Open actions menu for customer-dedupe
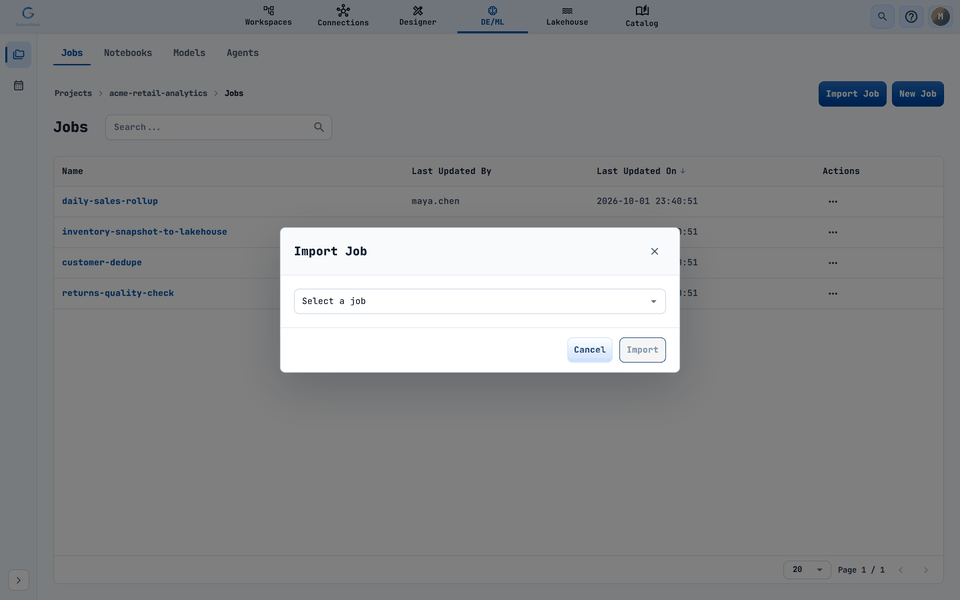Screen dimensions: 960x600 833,263
